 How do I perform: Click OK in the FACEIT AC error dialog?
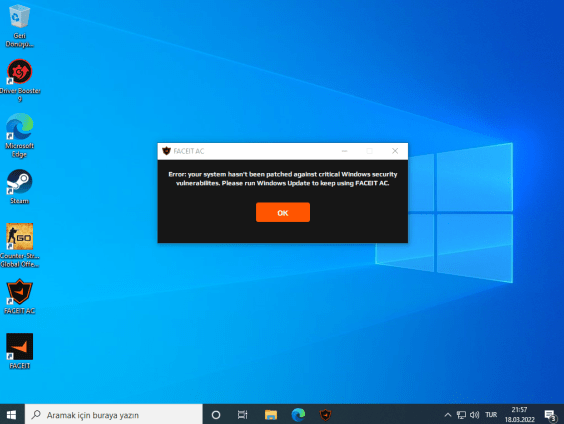(283, 212)
